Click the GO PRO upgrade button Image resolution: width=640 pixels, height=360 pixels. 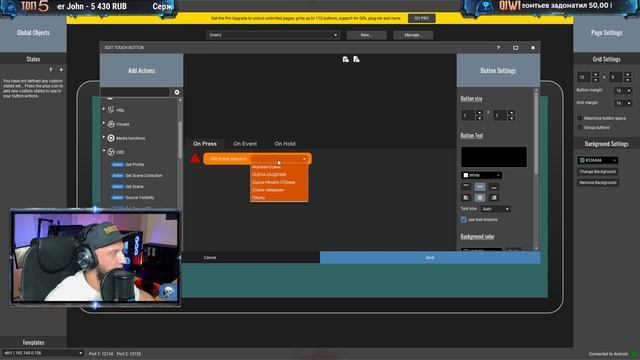coord(422,18)
